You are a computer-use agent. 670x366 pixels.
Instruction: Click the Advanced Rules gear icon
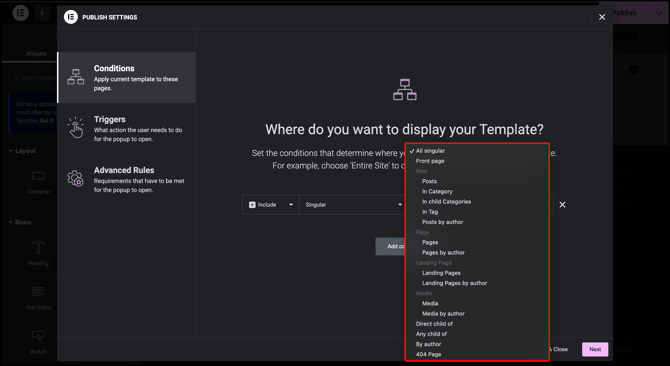(x=76, y=178)
